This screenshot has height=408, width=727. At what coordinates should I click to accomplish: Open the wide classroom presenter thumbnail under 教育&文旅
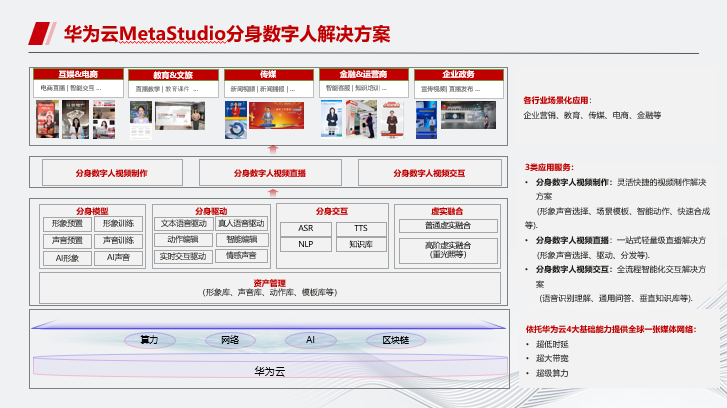tap(180, 115)
